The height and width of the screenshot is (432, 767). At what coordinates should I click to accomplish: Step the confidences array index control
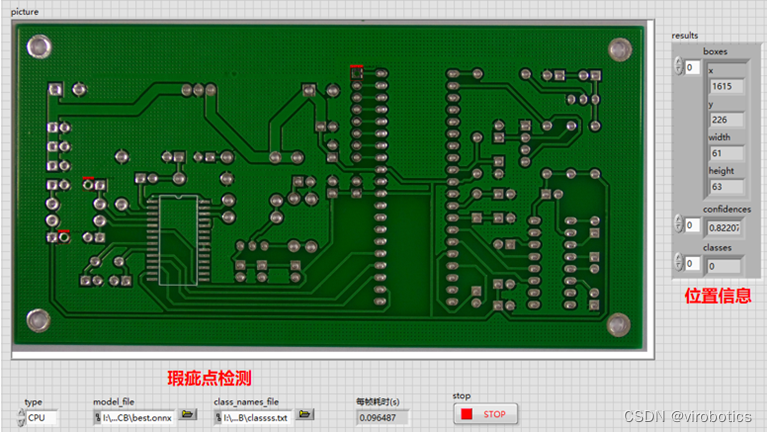[678, 223]
